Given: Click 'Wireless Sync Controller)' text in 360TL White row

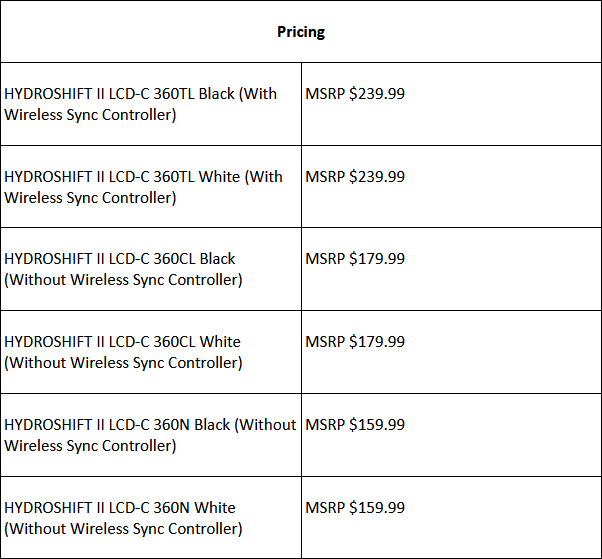Looking at the screenshot, I should pos(90,198).
